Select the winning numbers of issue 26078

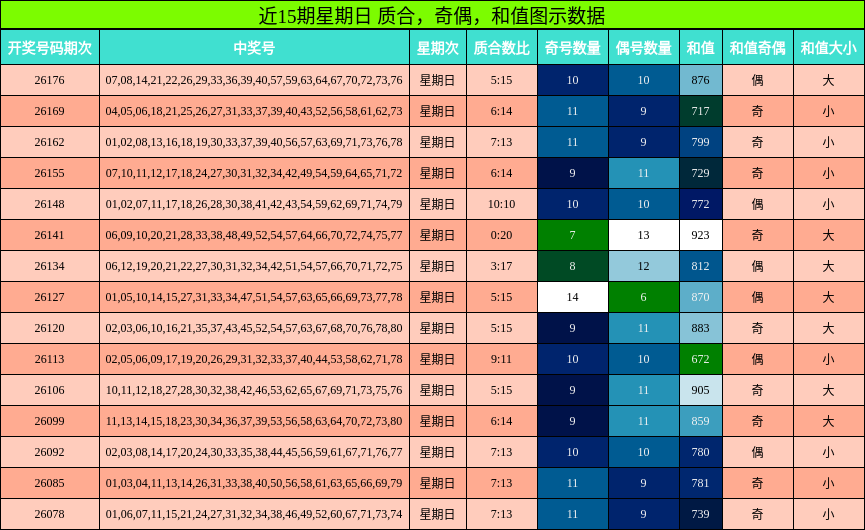[x=254, y=514]
